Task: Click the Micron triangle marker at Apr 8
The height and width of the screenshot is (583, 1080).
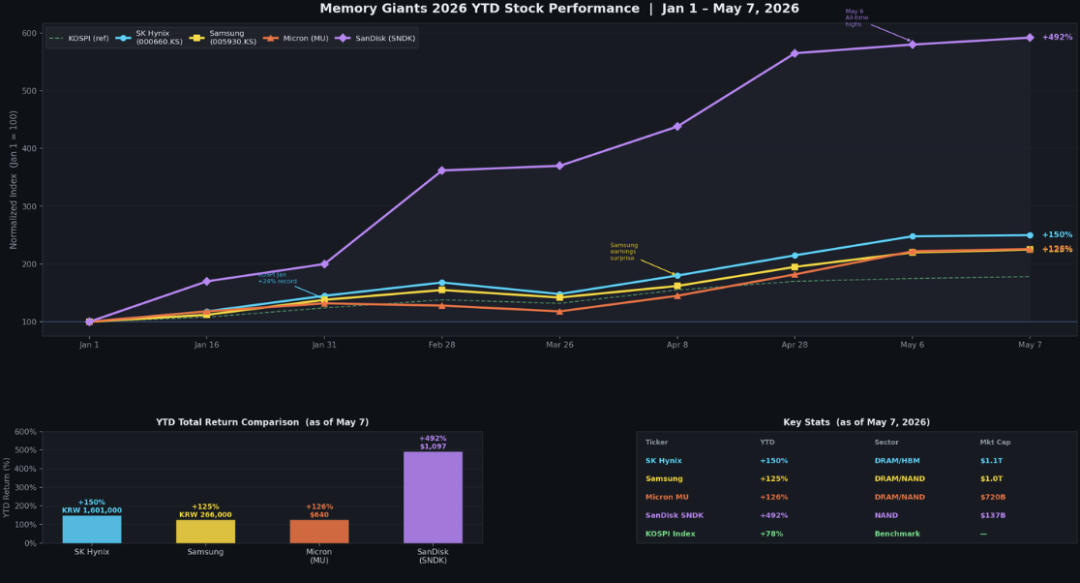Action: click(x=677, y=296)
